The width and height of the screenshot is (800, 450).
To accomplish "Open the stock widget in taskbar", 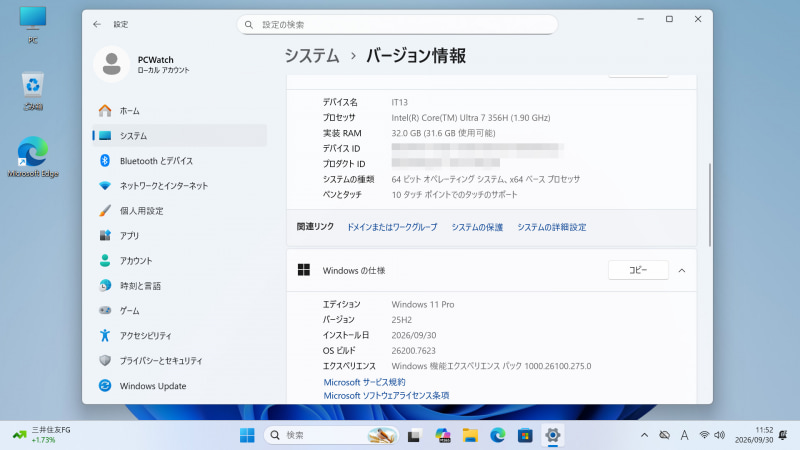I will point(42,435).
